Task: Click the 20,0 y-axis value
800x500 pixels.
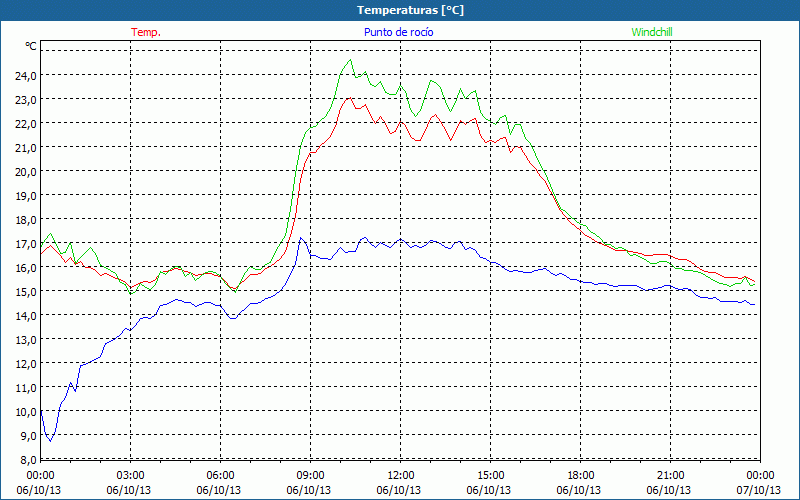Action: pyautogui.click(x=26, y=171)
